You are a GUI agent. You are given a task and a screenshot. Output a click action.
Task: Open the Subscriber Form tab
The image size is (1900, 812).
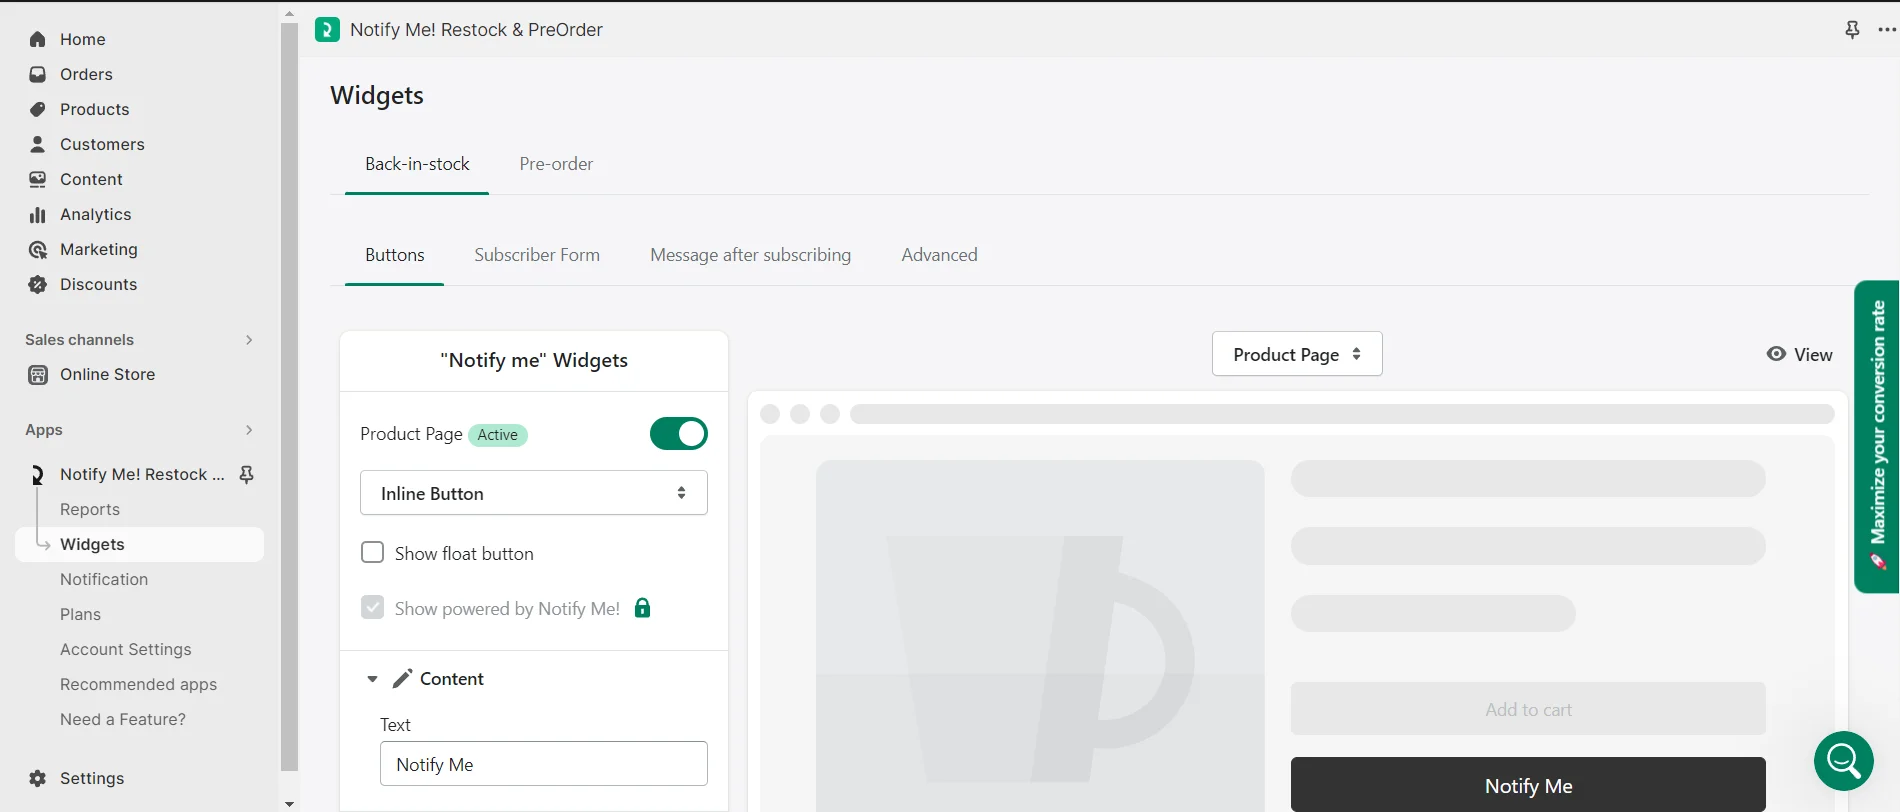click(x=537, y=255)
